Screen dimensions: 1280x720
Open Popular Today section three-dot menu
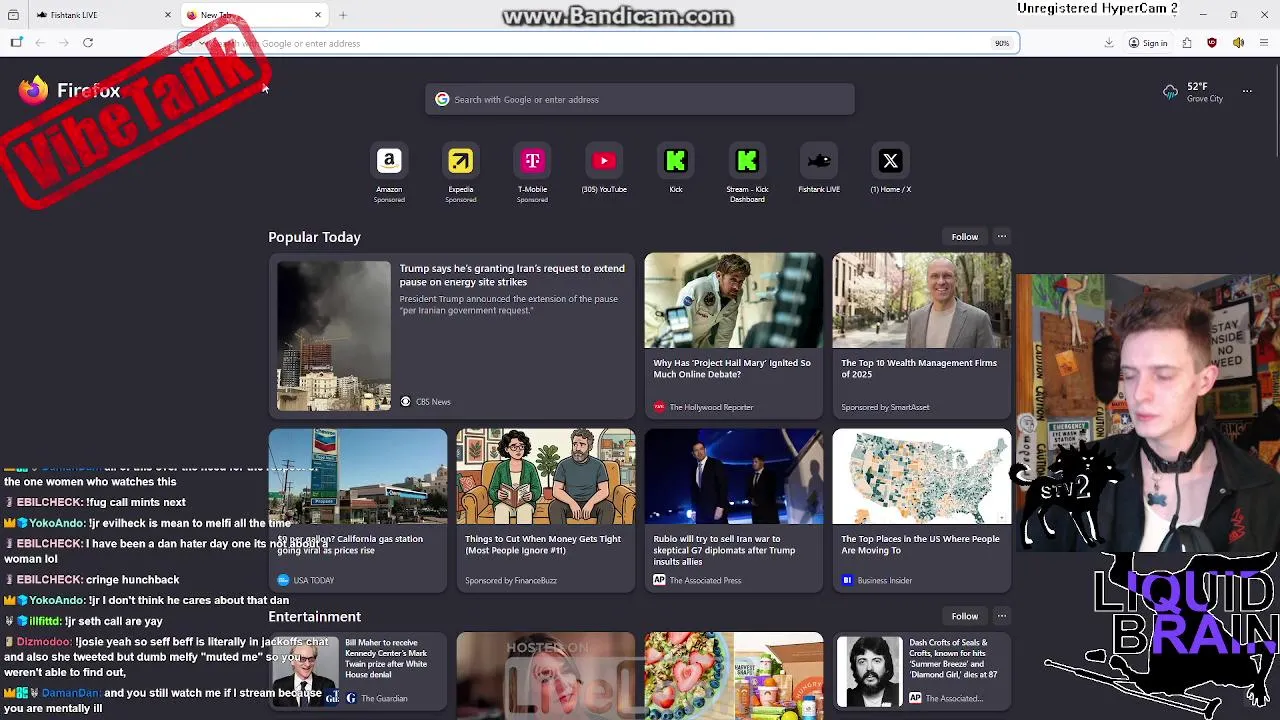click(x=1001, y=237)
